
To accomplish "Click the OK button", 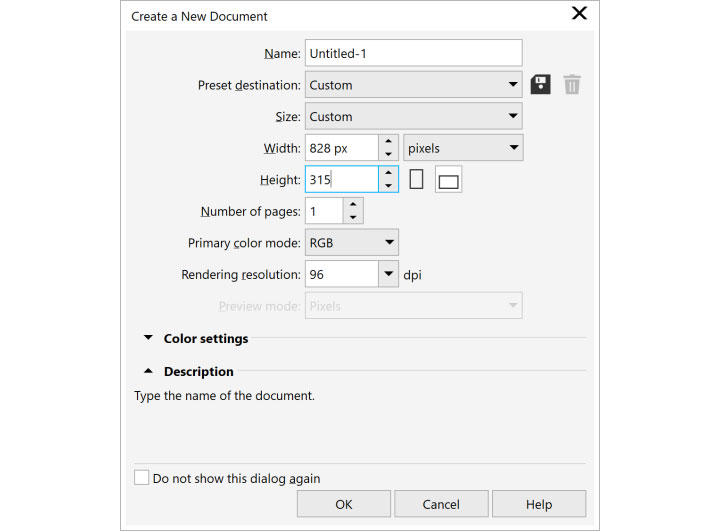I will pos(344,504).
